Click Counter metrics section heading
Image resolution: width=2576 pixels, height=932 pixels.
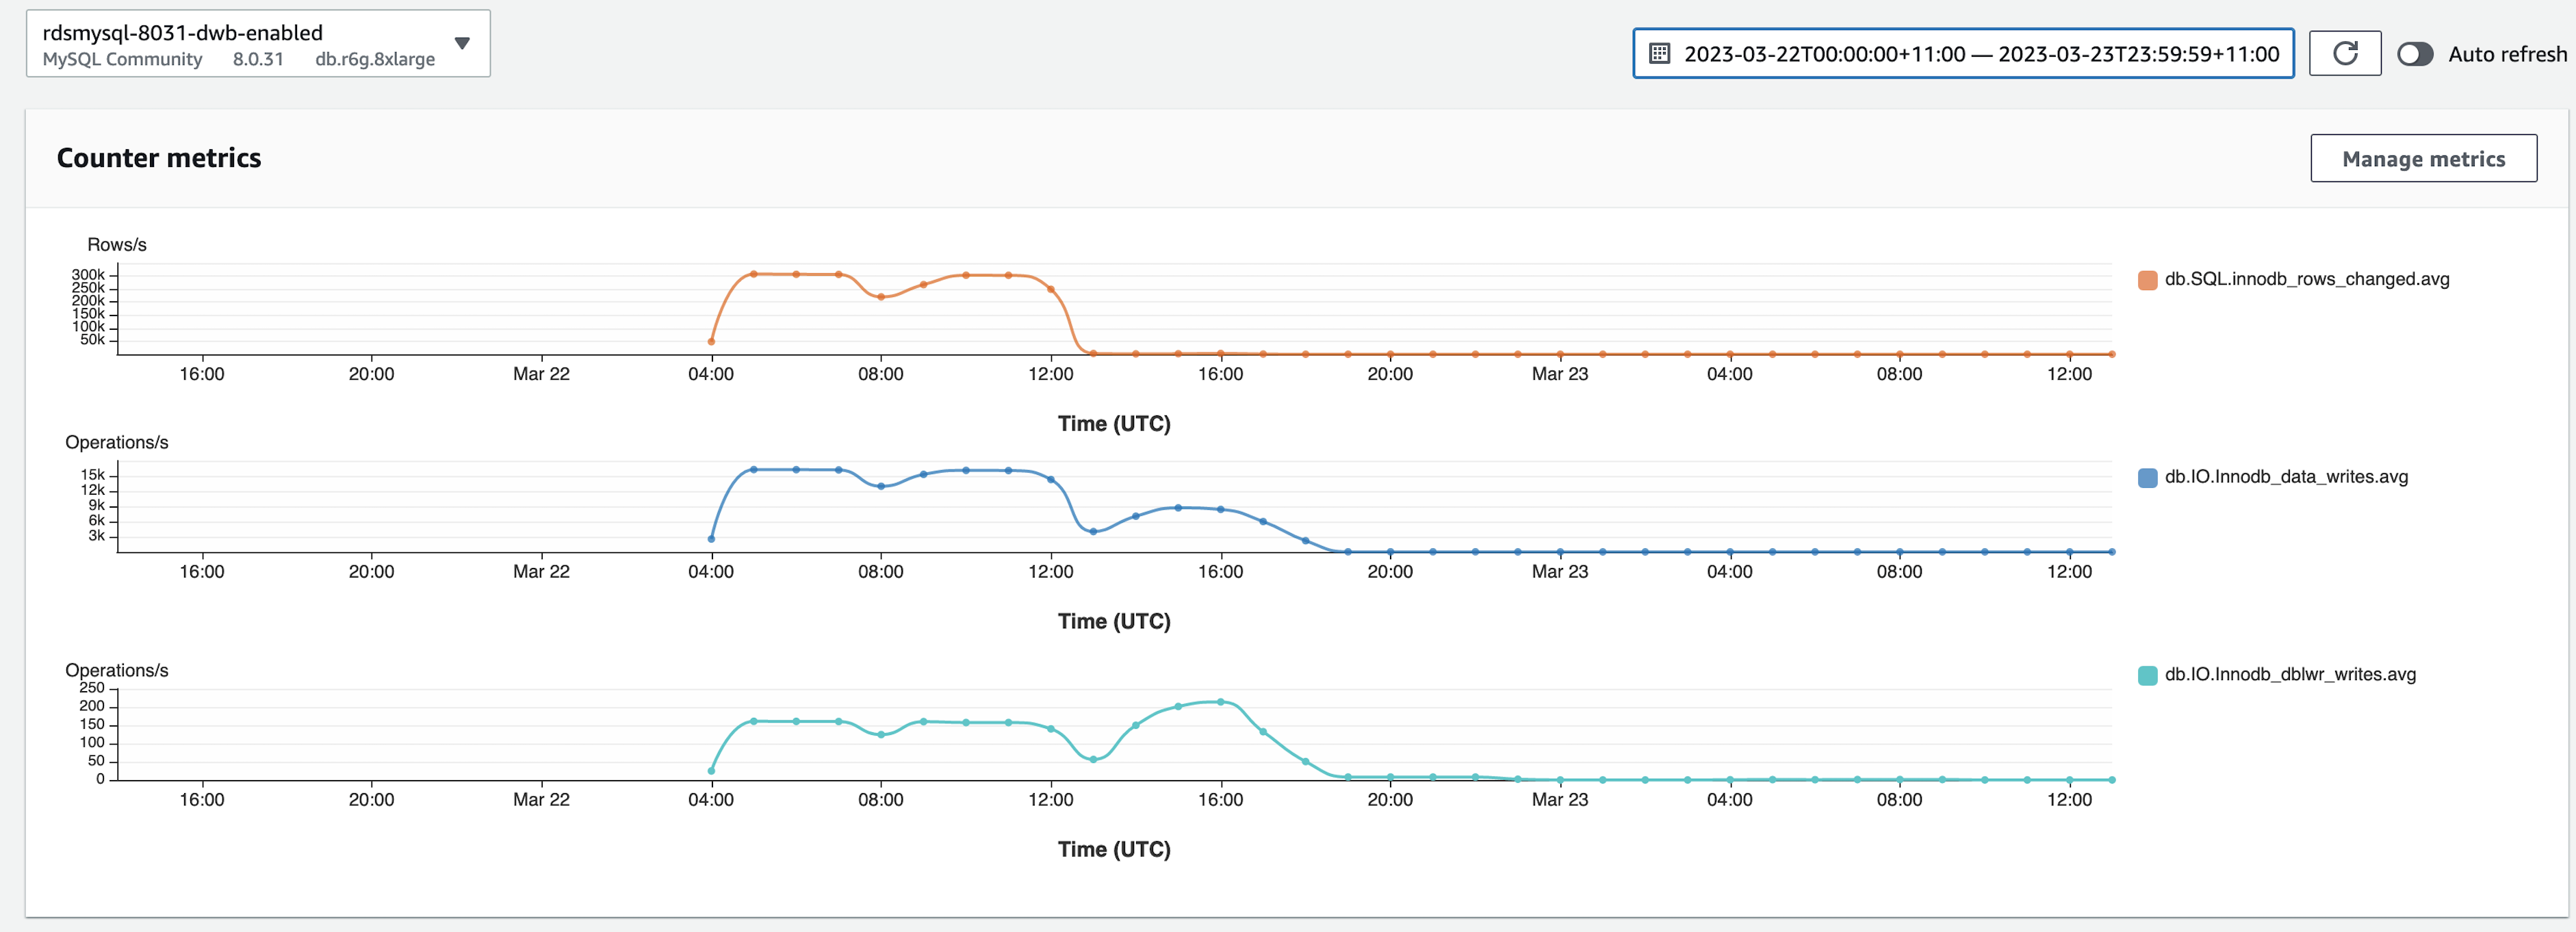click(x=159, y=158)
